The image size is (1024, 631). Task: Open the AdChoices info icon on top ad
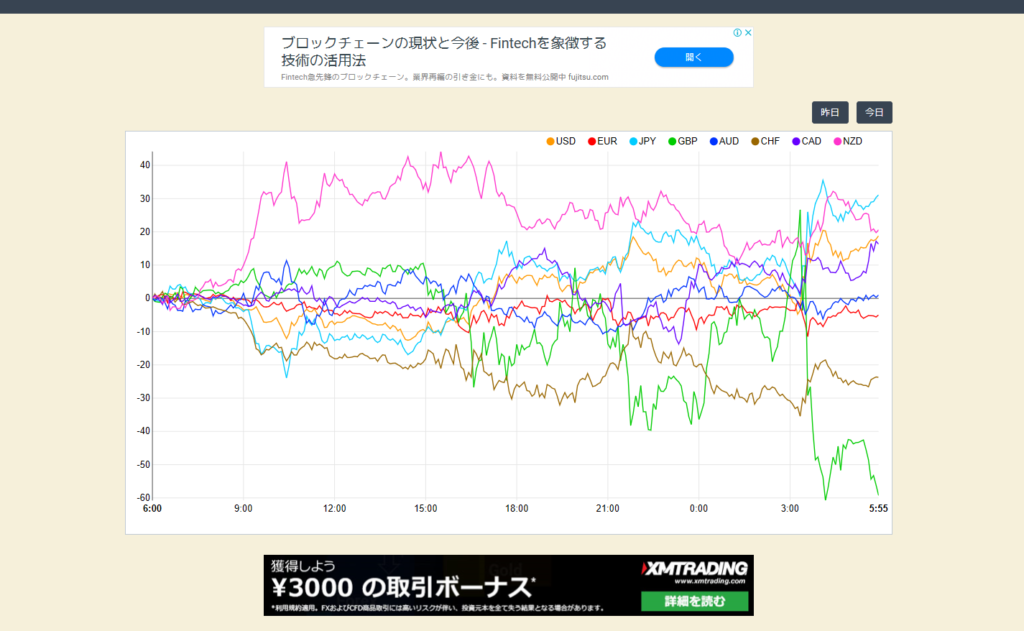737,33
